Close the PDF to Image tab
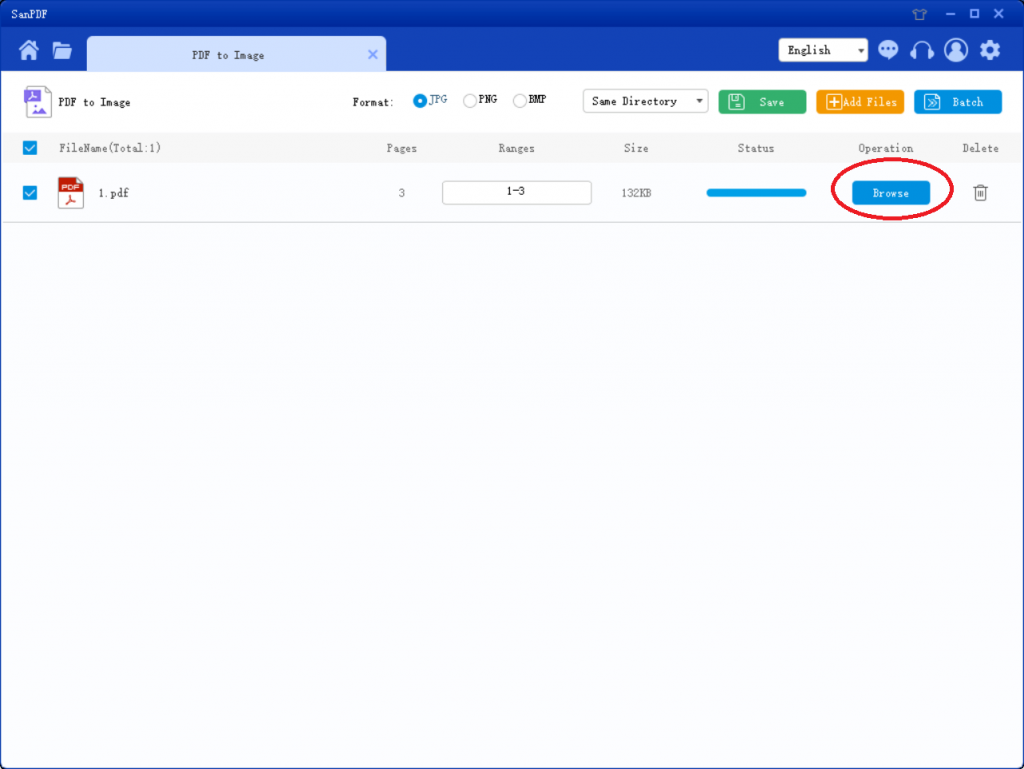Viewport: 1024px width, 769px height. click(x=373, y=55)
